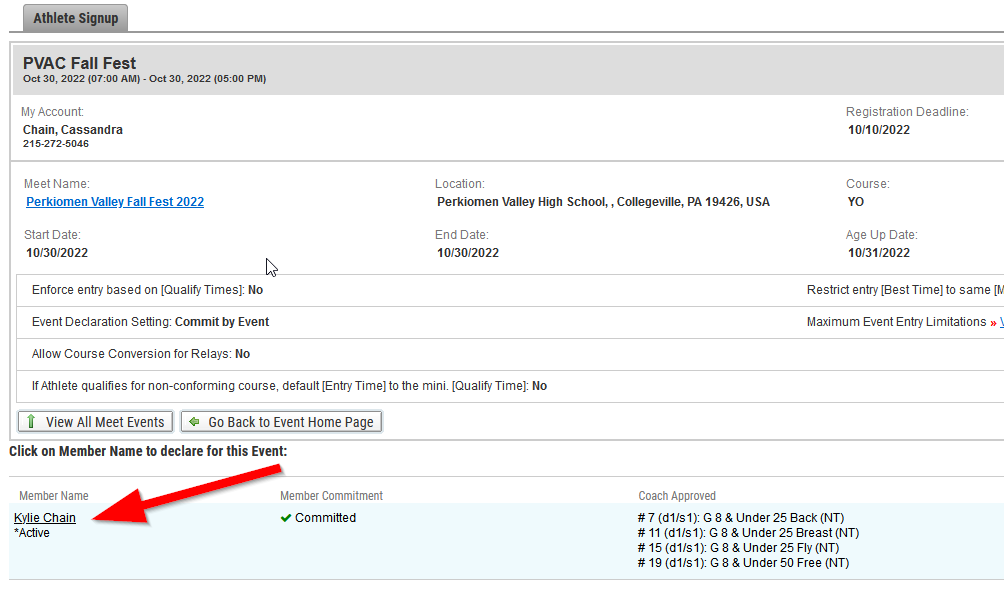
Task: Click the registration deadline date 10/10/2022
Action: (879, 130)
